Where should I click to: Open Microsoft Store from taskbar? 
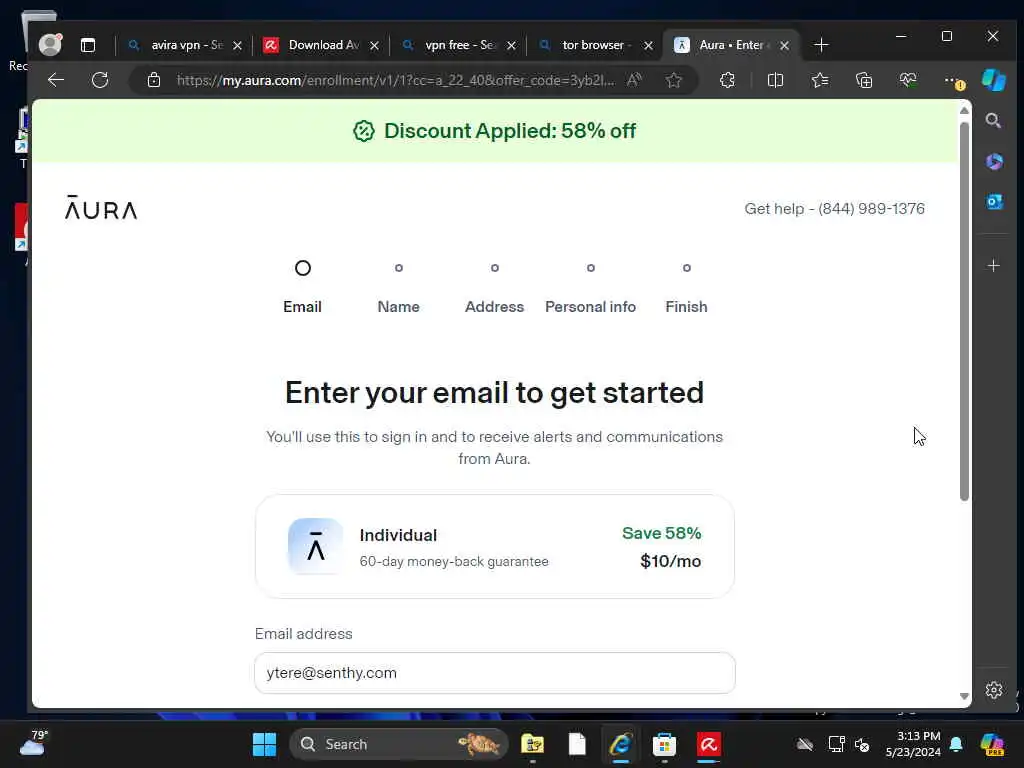click(x=664, y=744)
